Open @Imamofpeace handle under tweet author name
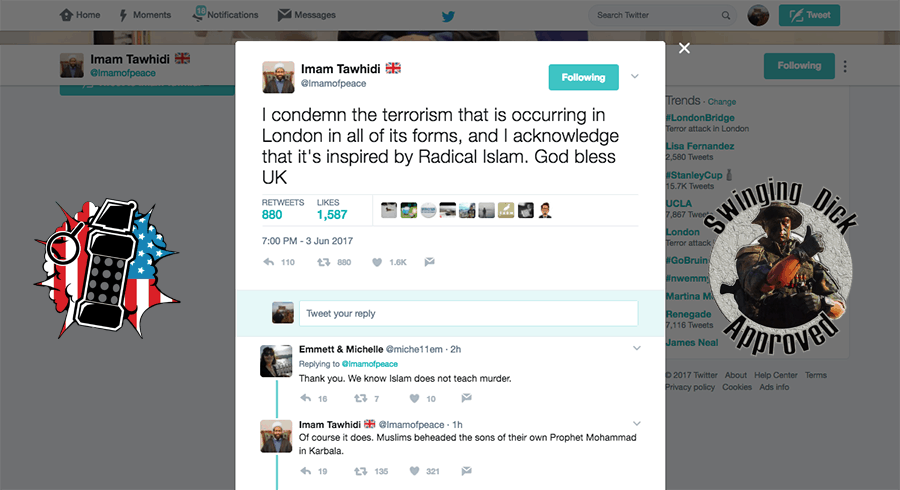This screenshot has height=490, width=900. click(x=333, y=83)
